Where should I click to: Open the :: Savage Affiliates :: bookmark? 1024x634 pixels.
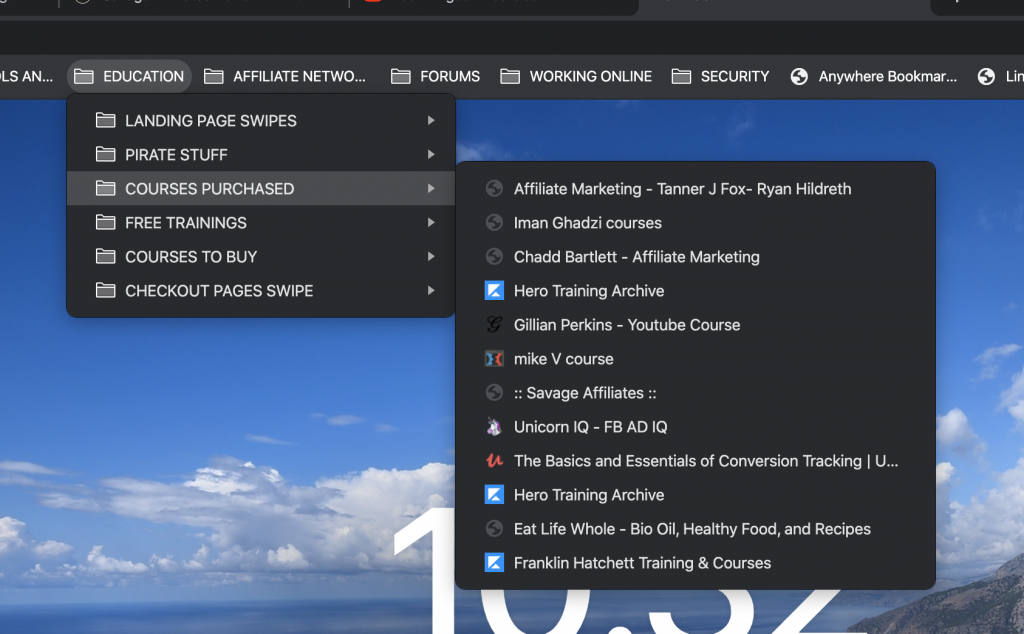tap(696, 392)
